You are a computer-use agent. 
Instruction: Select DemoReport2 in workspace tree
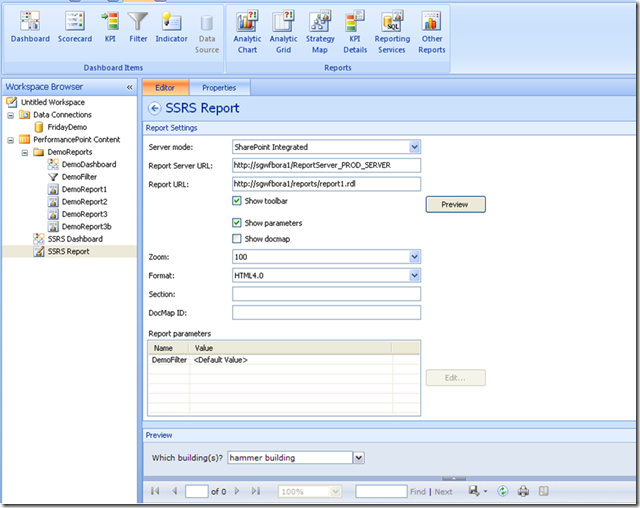click(x=84, y=202)
